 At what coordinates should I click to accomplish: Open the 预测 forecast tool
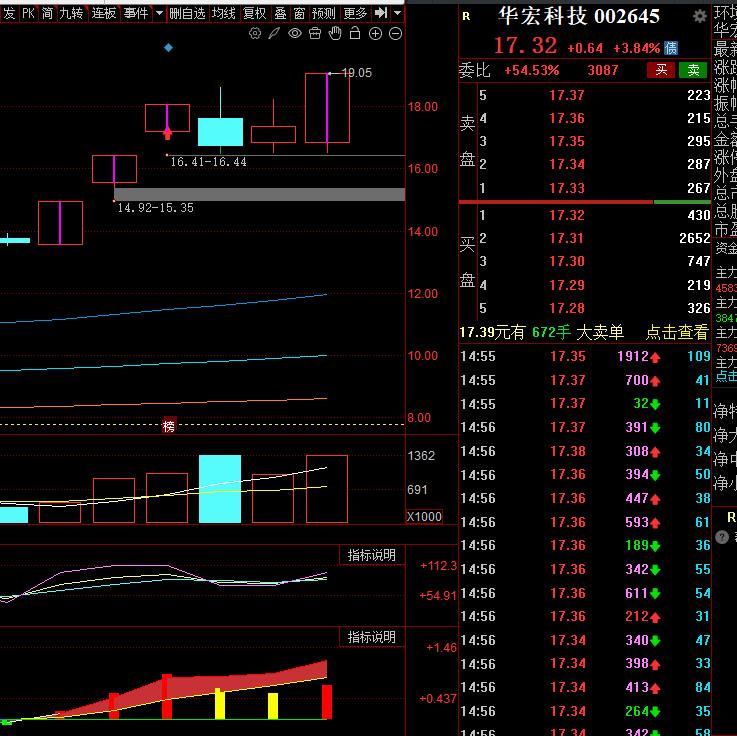click(x=324, y=13)
